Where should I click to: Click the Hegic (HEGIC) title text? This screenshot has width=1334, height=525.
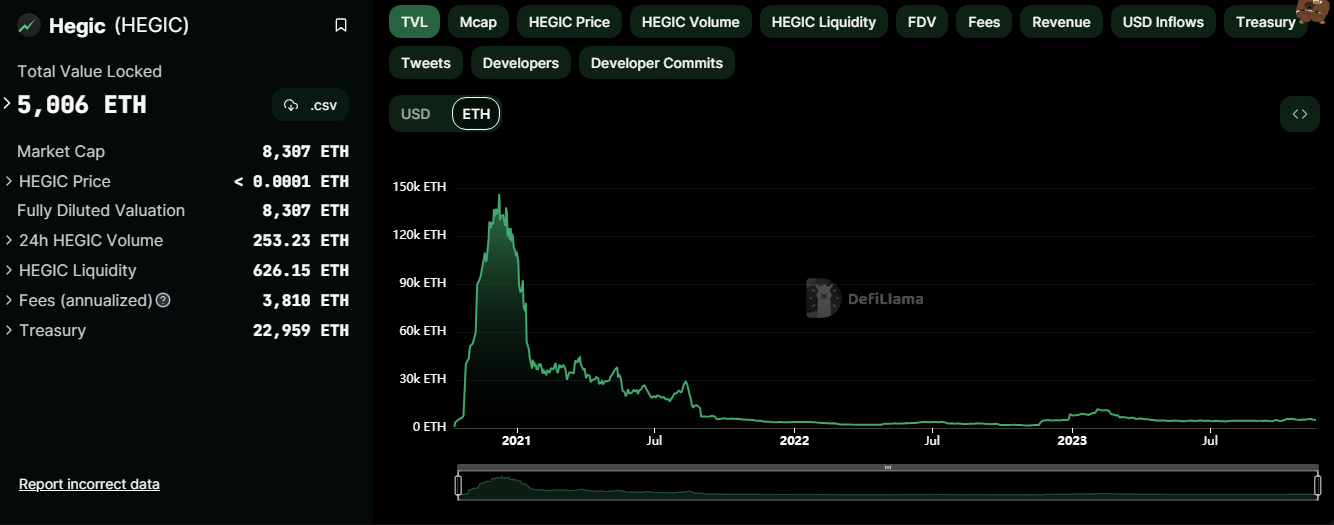click(x=119, y=26)
